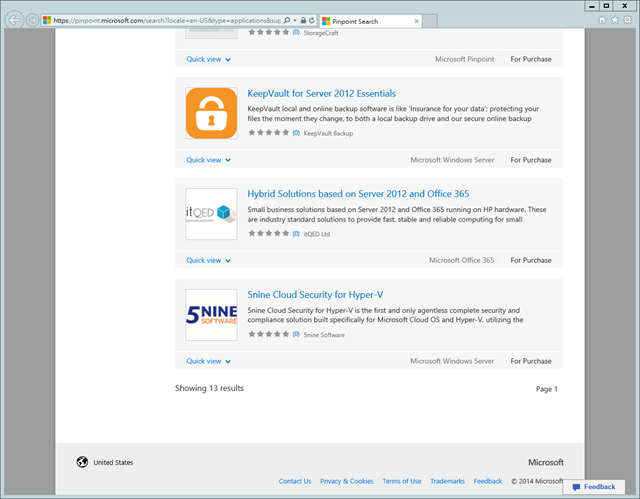The width and height of the screenshot is (640, 499).
Task: Open address bar dropdown arrow
Action: coord(295,20)
